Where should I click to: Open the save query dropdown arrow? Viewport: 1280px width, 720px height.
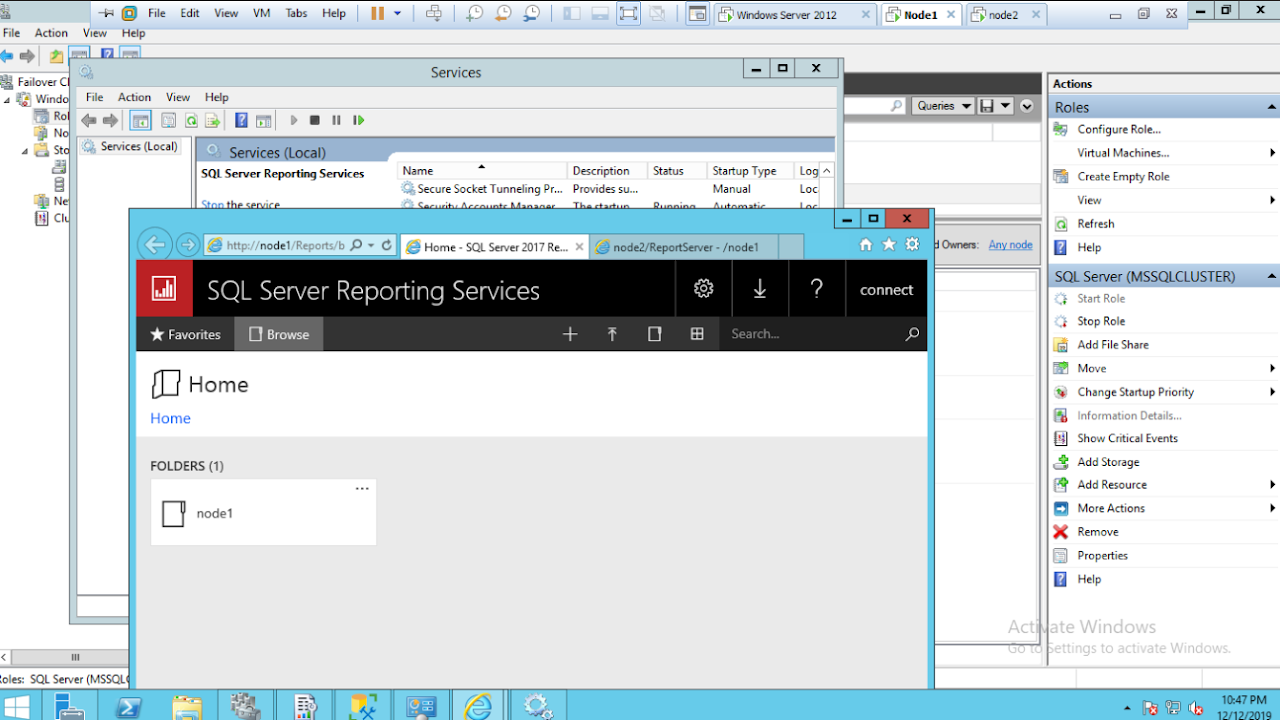pos(1005,106)
